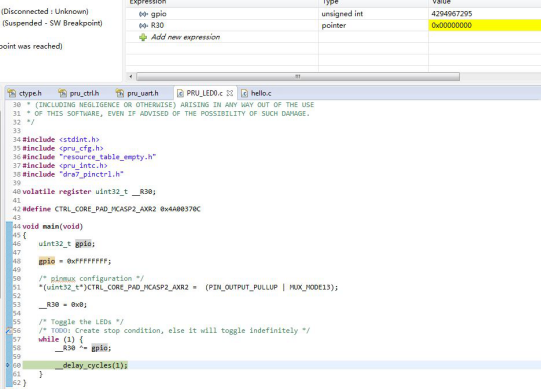Click the value 4294967295
Viewport: 541px width, 389px height.
(451, 14)
